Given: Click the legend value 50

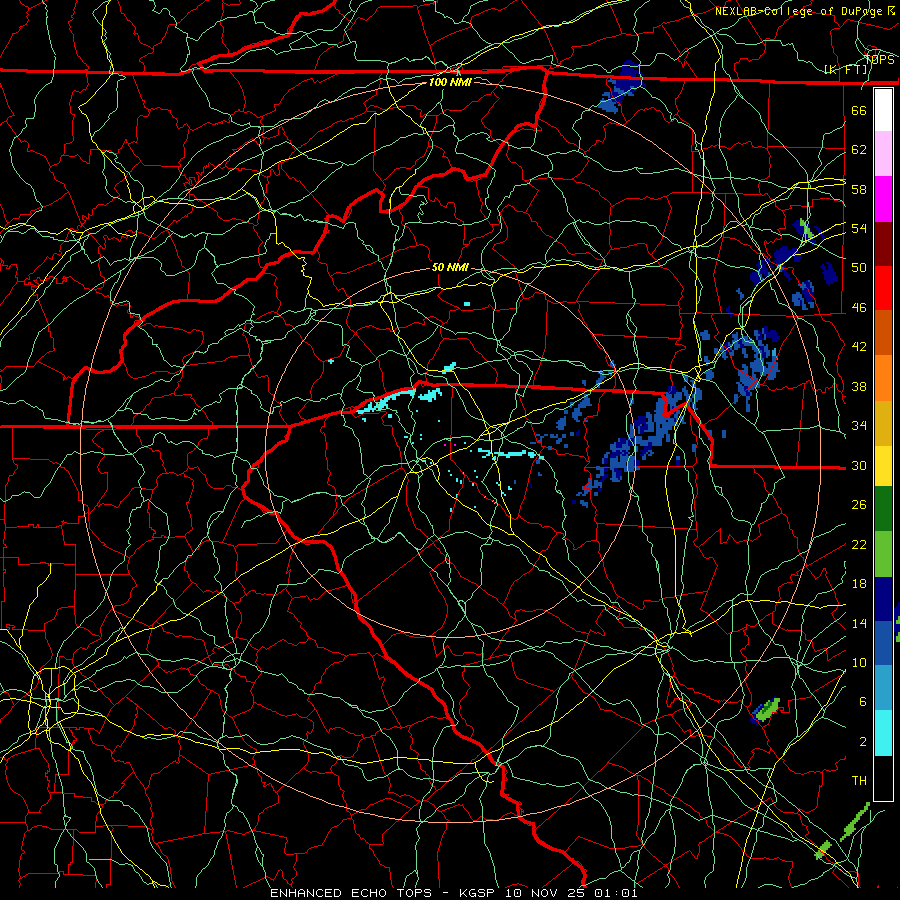Looking at the screenshot, I should tap(859, 267).
